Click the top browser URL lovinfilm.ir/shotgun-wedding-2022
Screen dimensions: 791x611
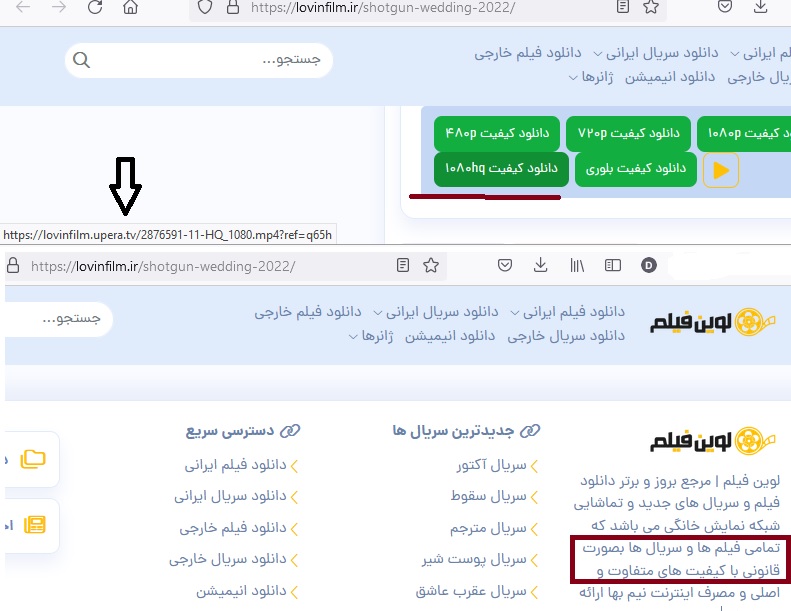383,8
